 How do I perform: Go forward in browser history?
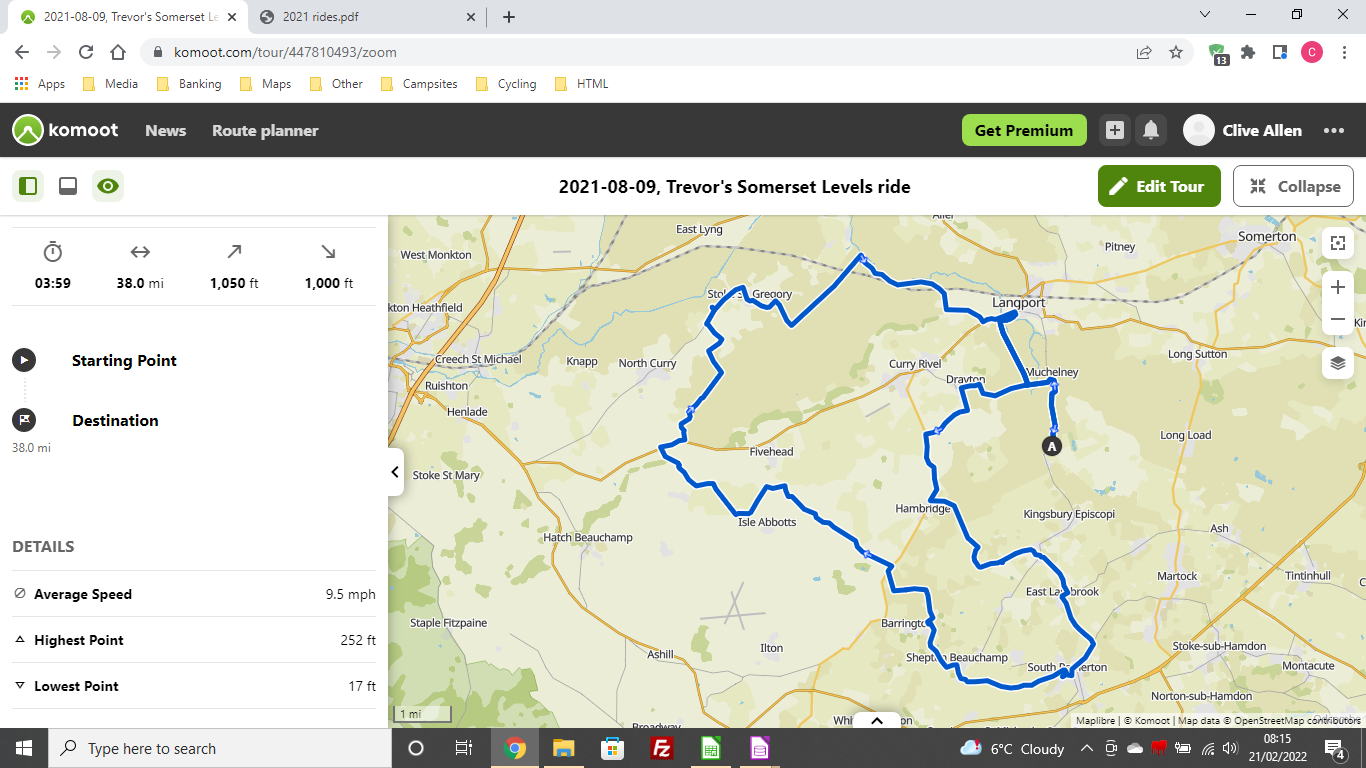(x=54, y=52)
